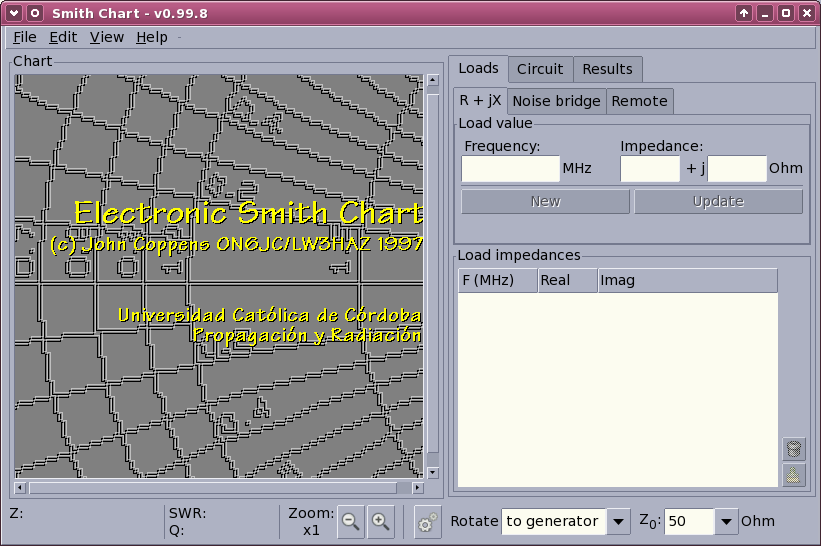Viewport: 821px width, 546px height.
Task: Click the chart horizontal scrollbar right arrow
Action: pyautogui.click(x=417, y=488)
